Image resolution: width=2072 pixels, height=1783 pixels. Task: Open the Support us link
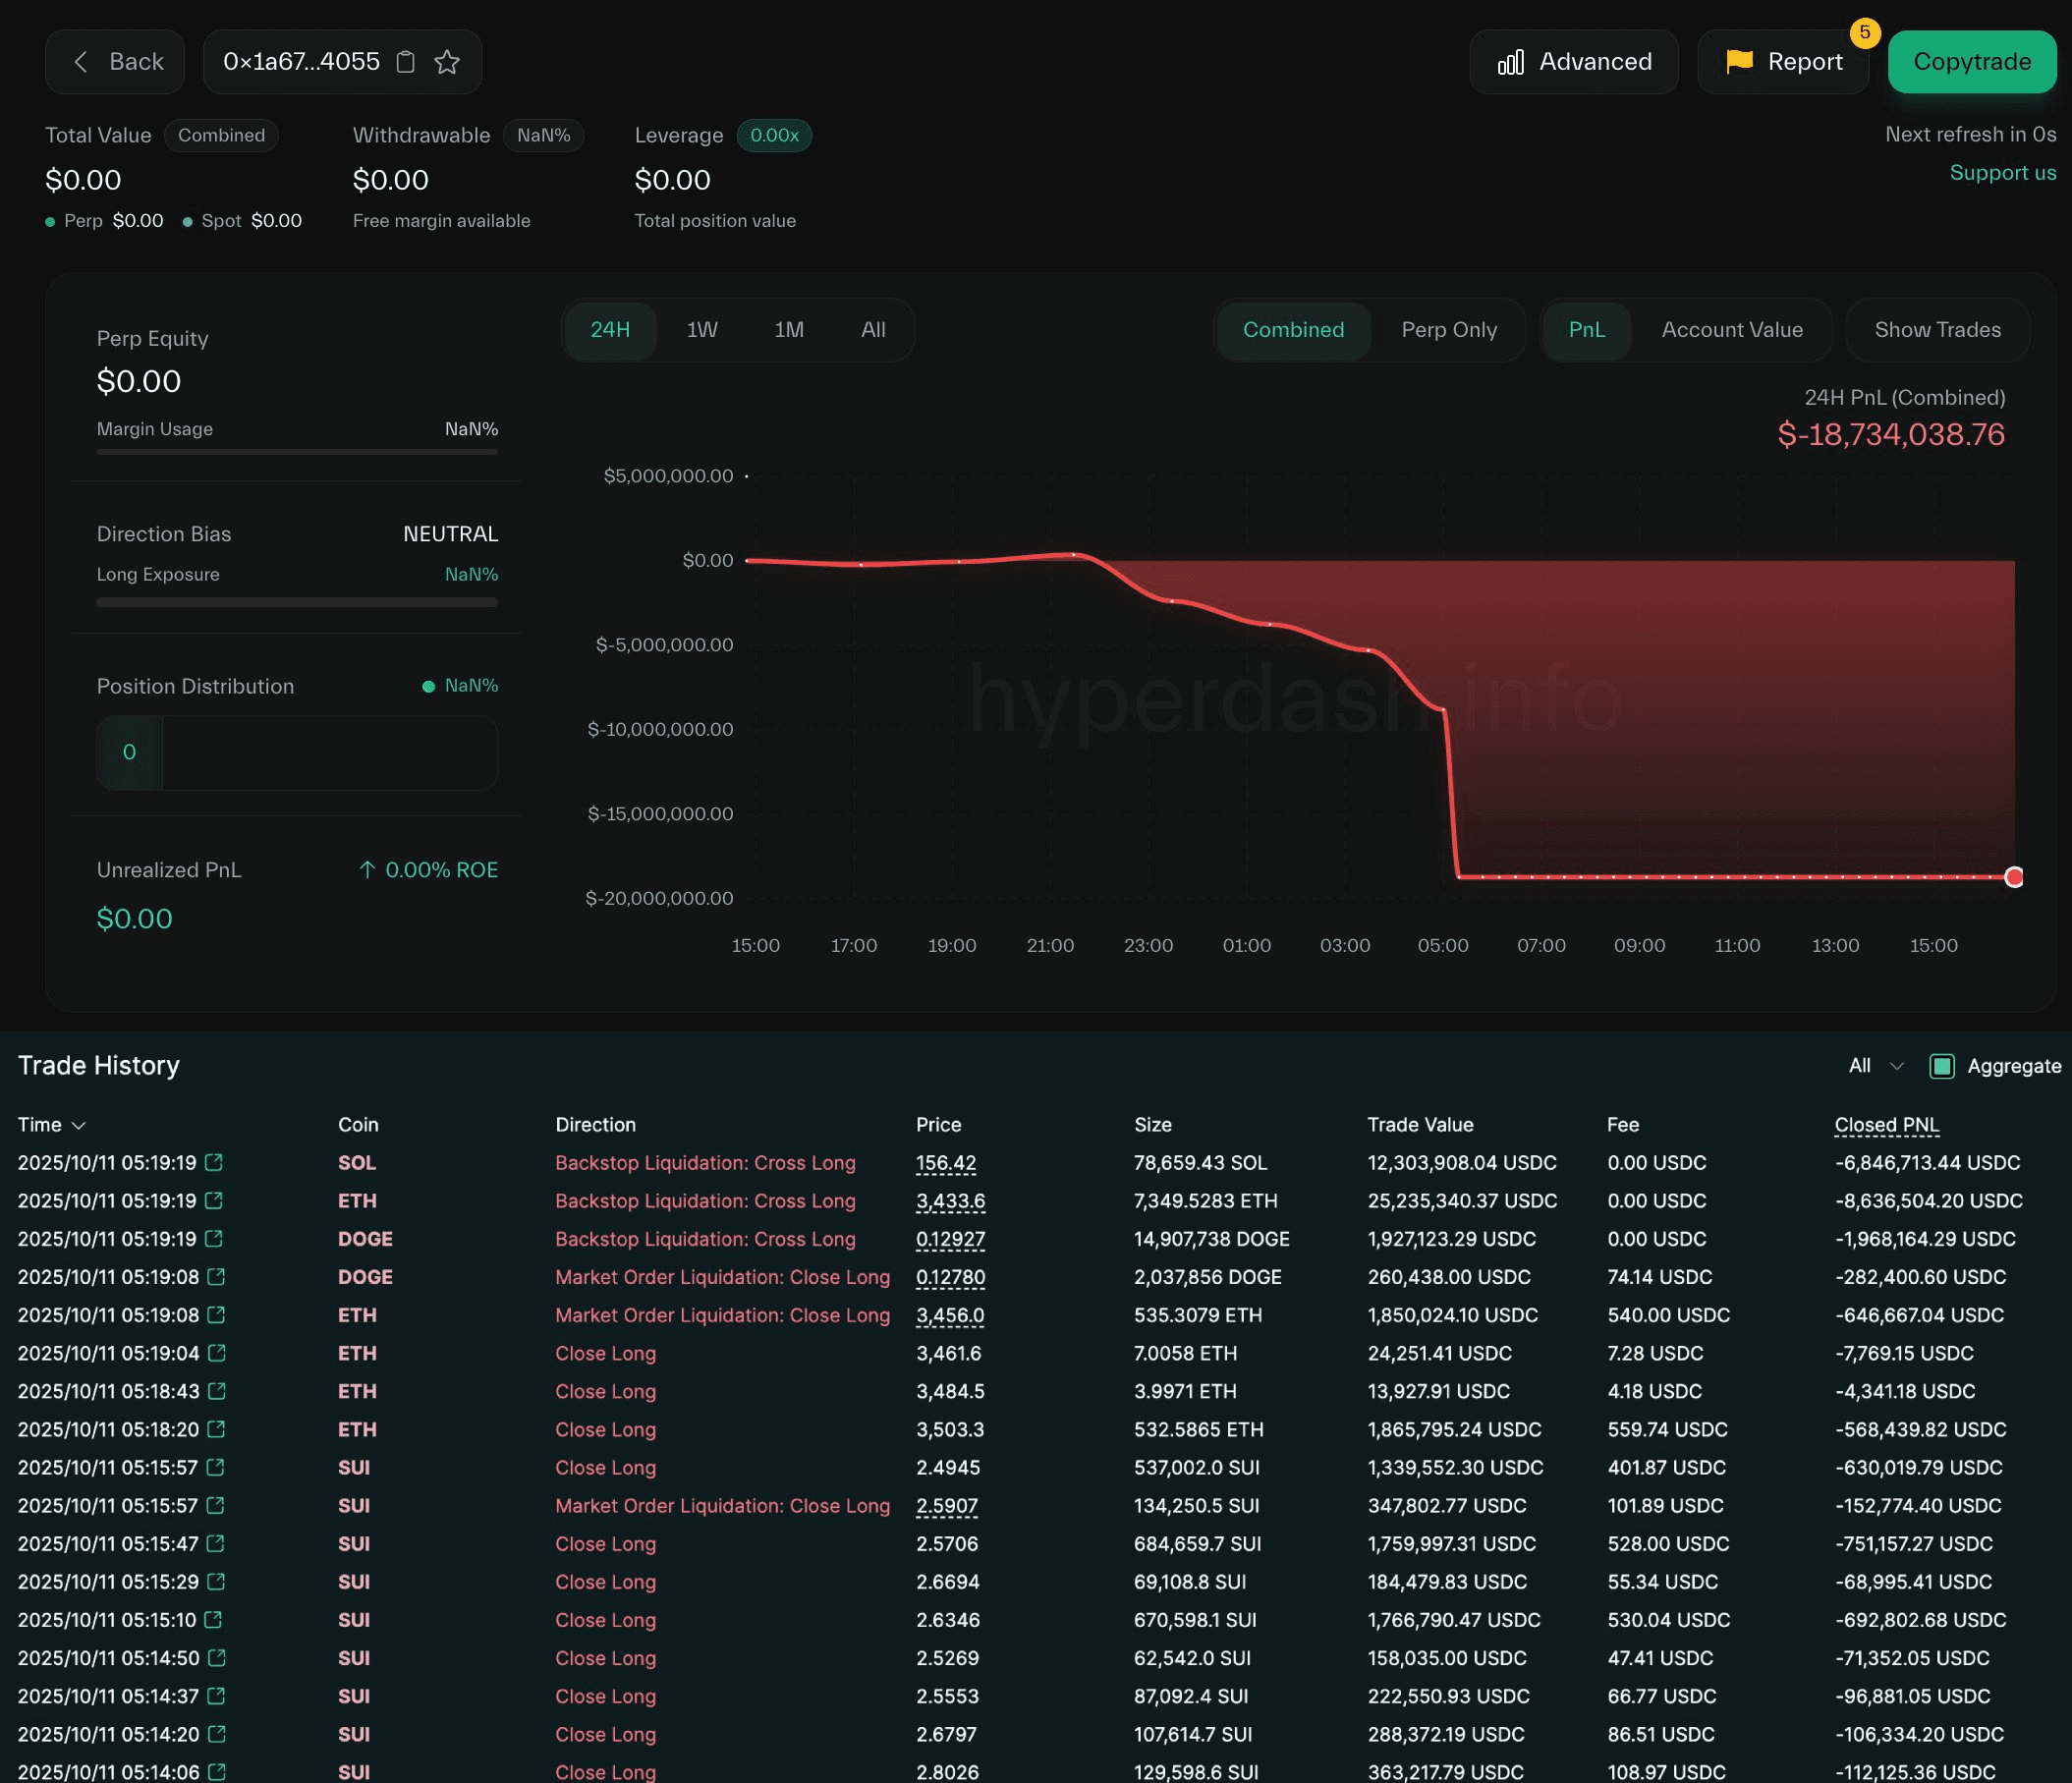[x=2002, y=173]
